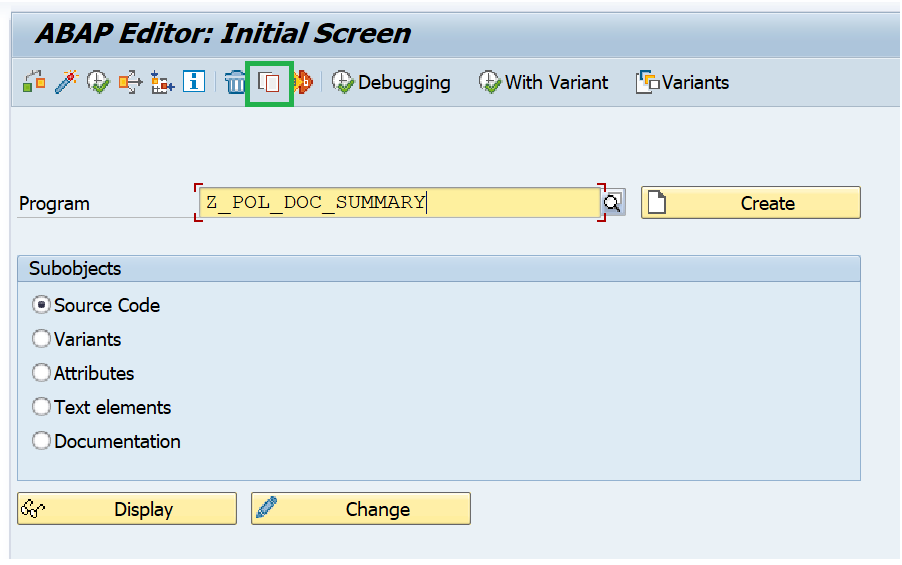Click the magic wand Activate icon
The height and width of the screenshot is (565, 902).
click(x=66, y=82)
